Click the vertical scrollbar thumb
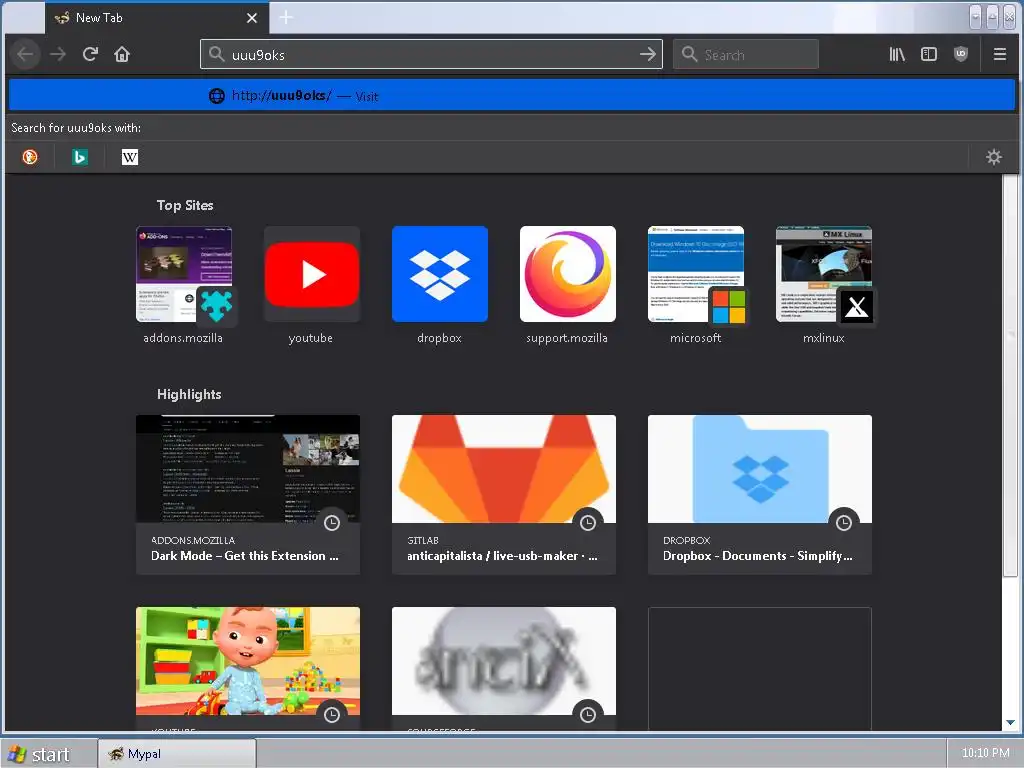1024x768 pixels. (1010, 376)
